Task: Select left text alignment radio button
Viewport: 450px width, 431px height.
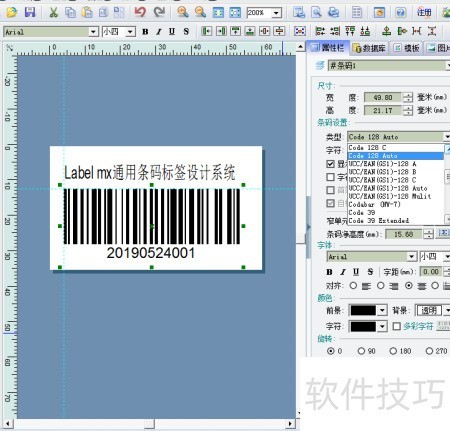Action: tap(353, 286)
